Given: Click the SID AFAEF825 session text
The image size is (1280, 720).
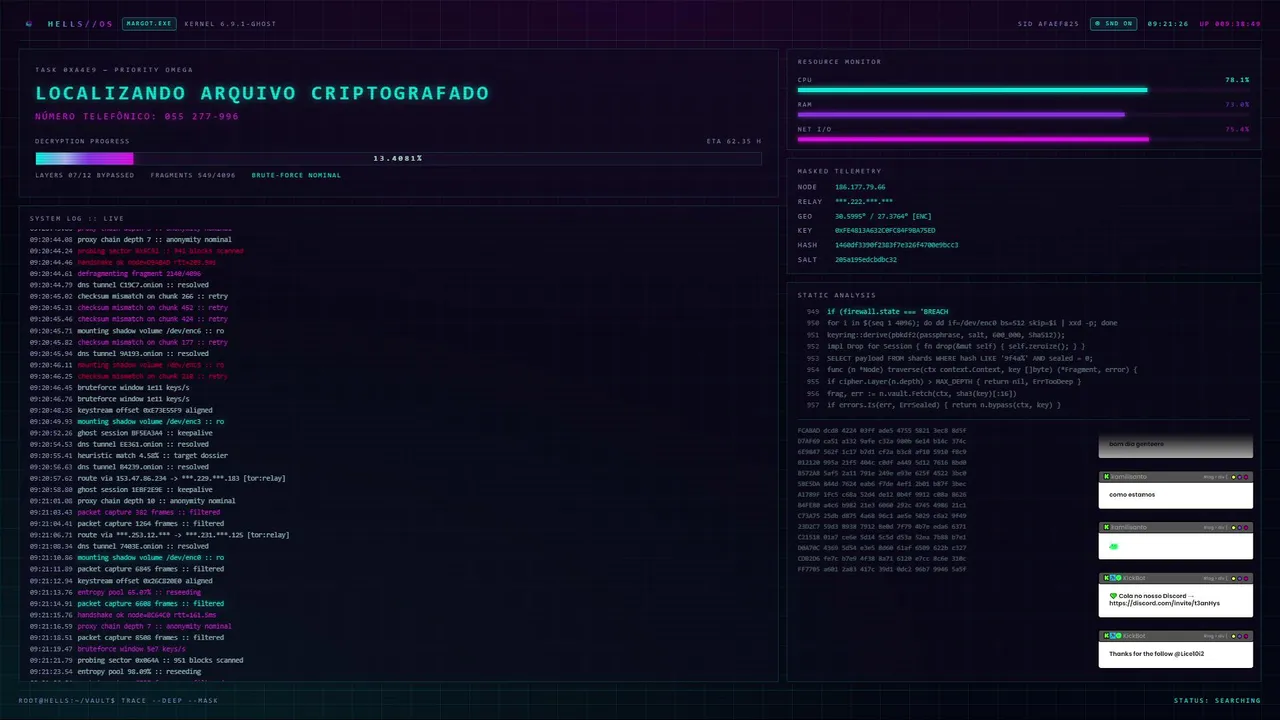Looking at the screenshot, I should [1048, 23].
